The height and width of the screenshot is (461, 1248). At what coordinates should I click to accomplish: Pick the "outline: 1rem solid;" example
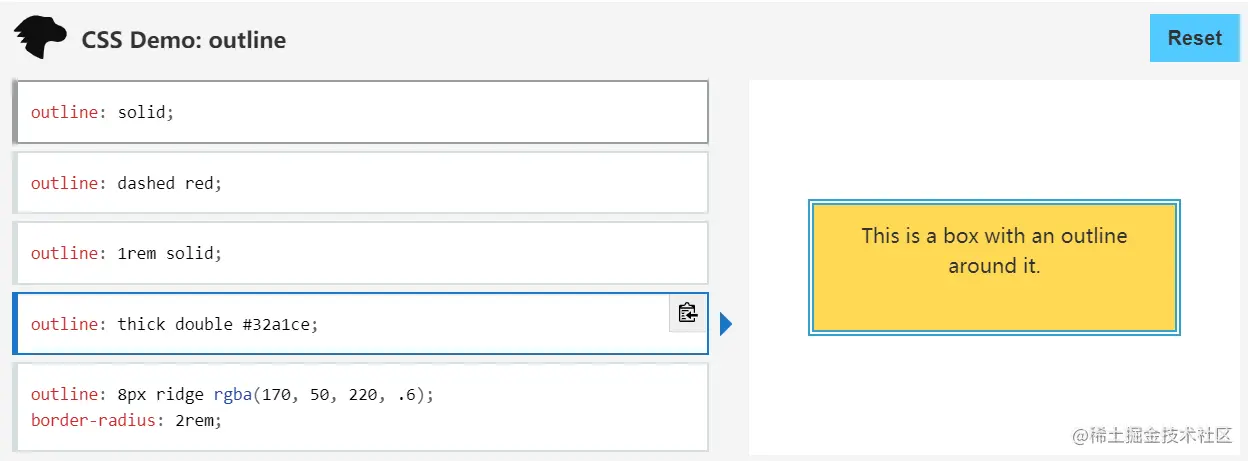[x=360, y=253]
